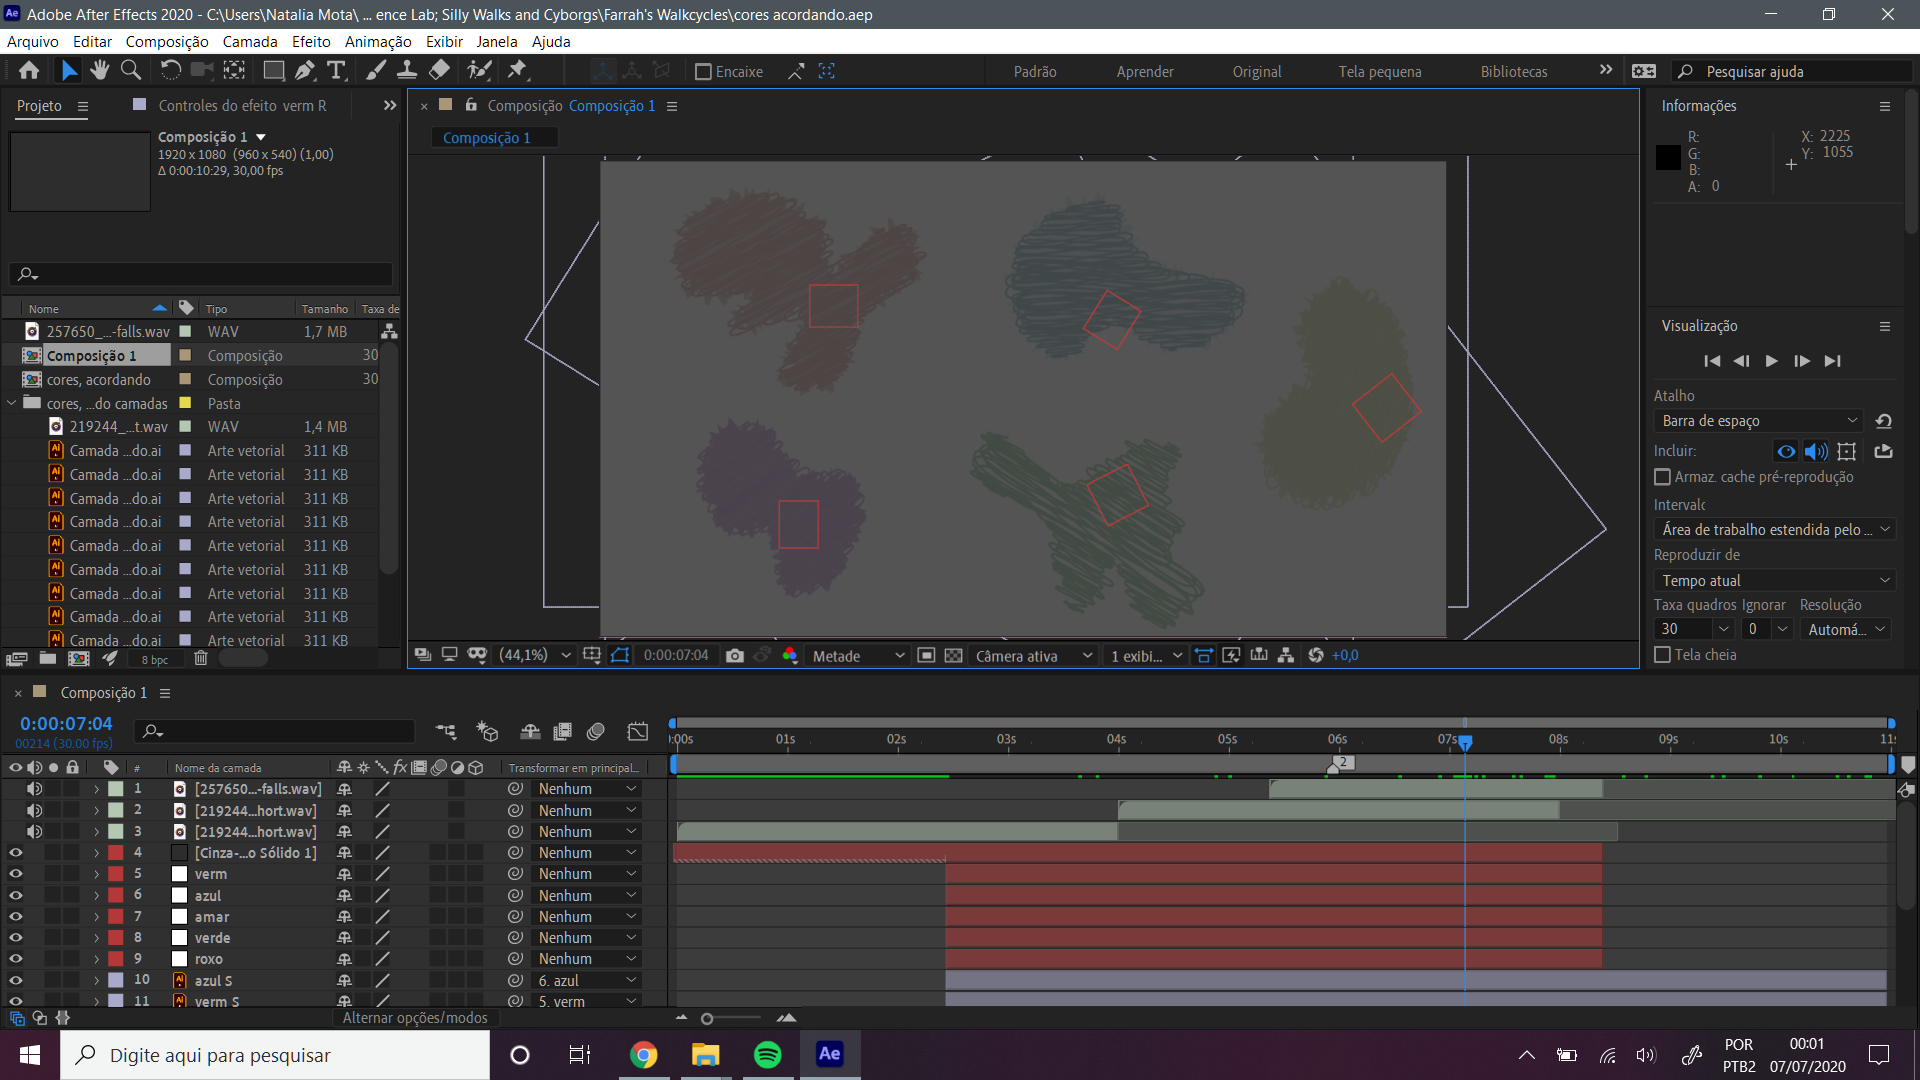Select the Puppet Pin tool

[517, 70]
